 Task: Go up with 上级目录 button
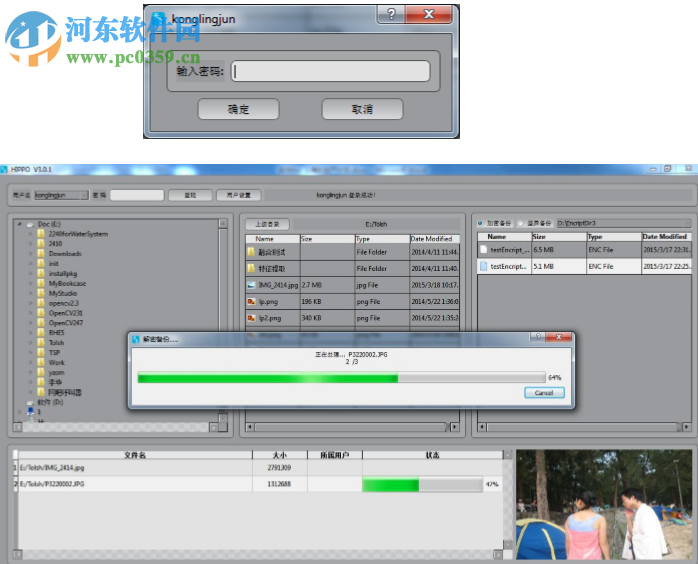coord(267,224)
